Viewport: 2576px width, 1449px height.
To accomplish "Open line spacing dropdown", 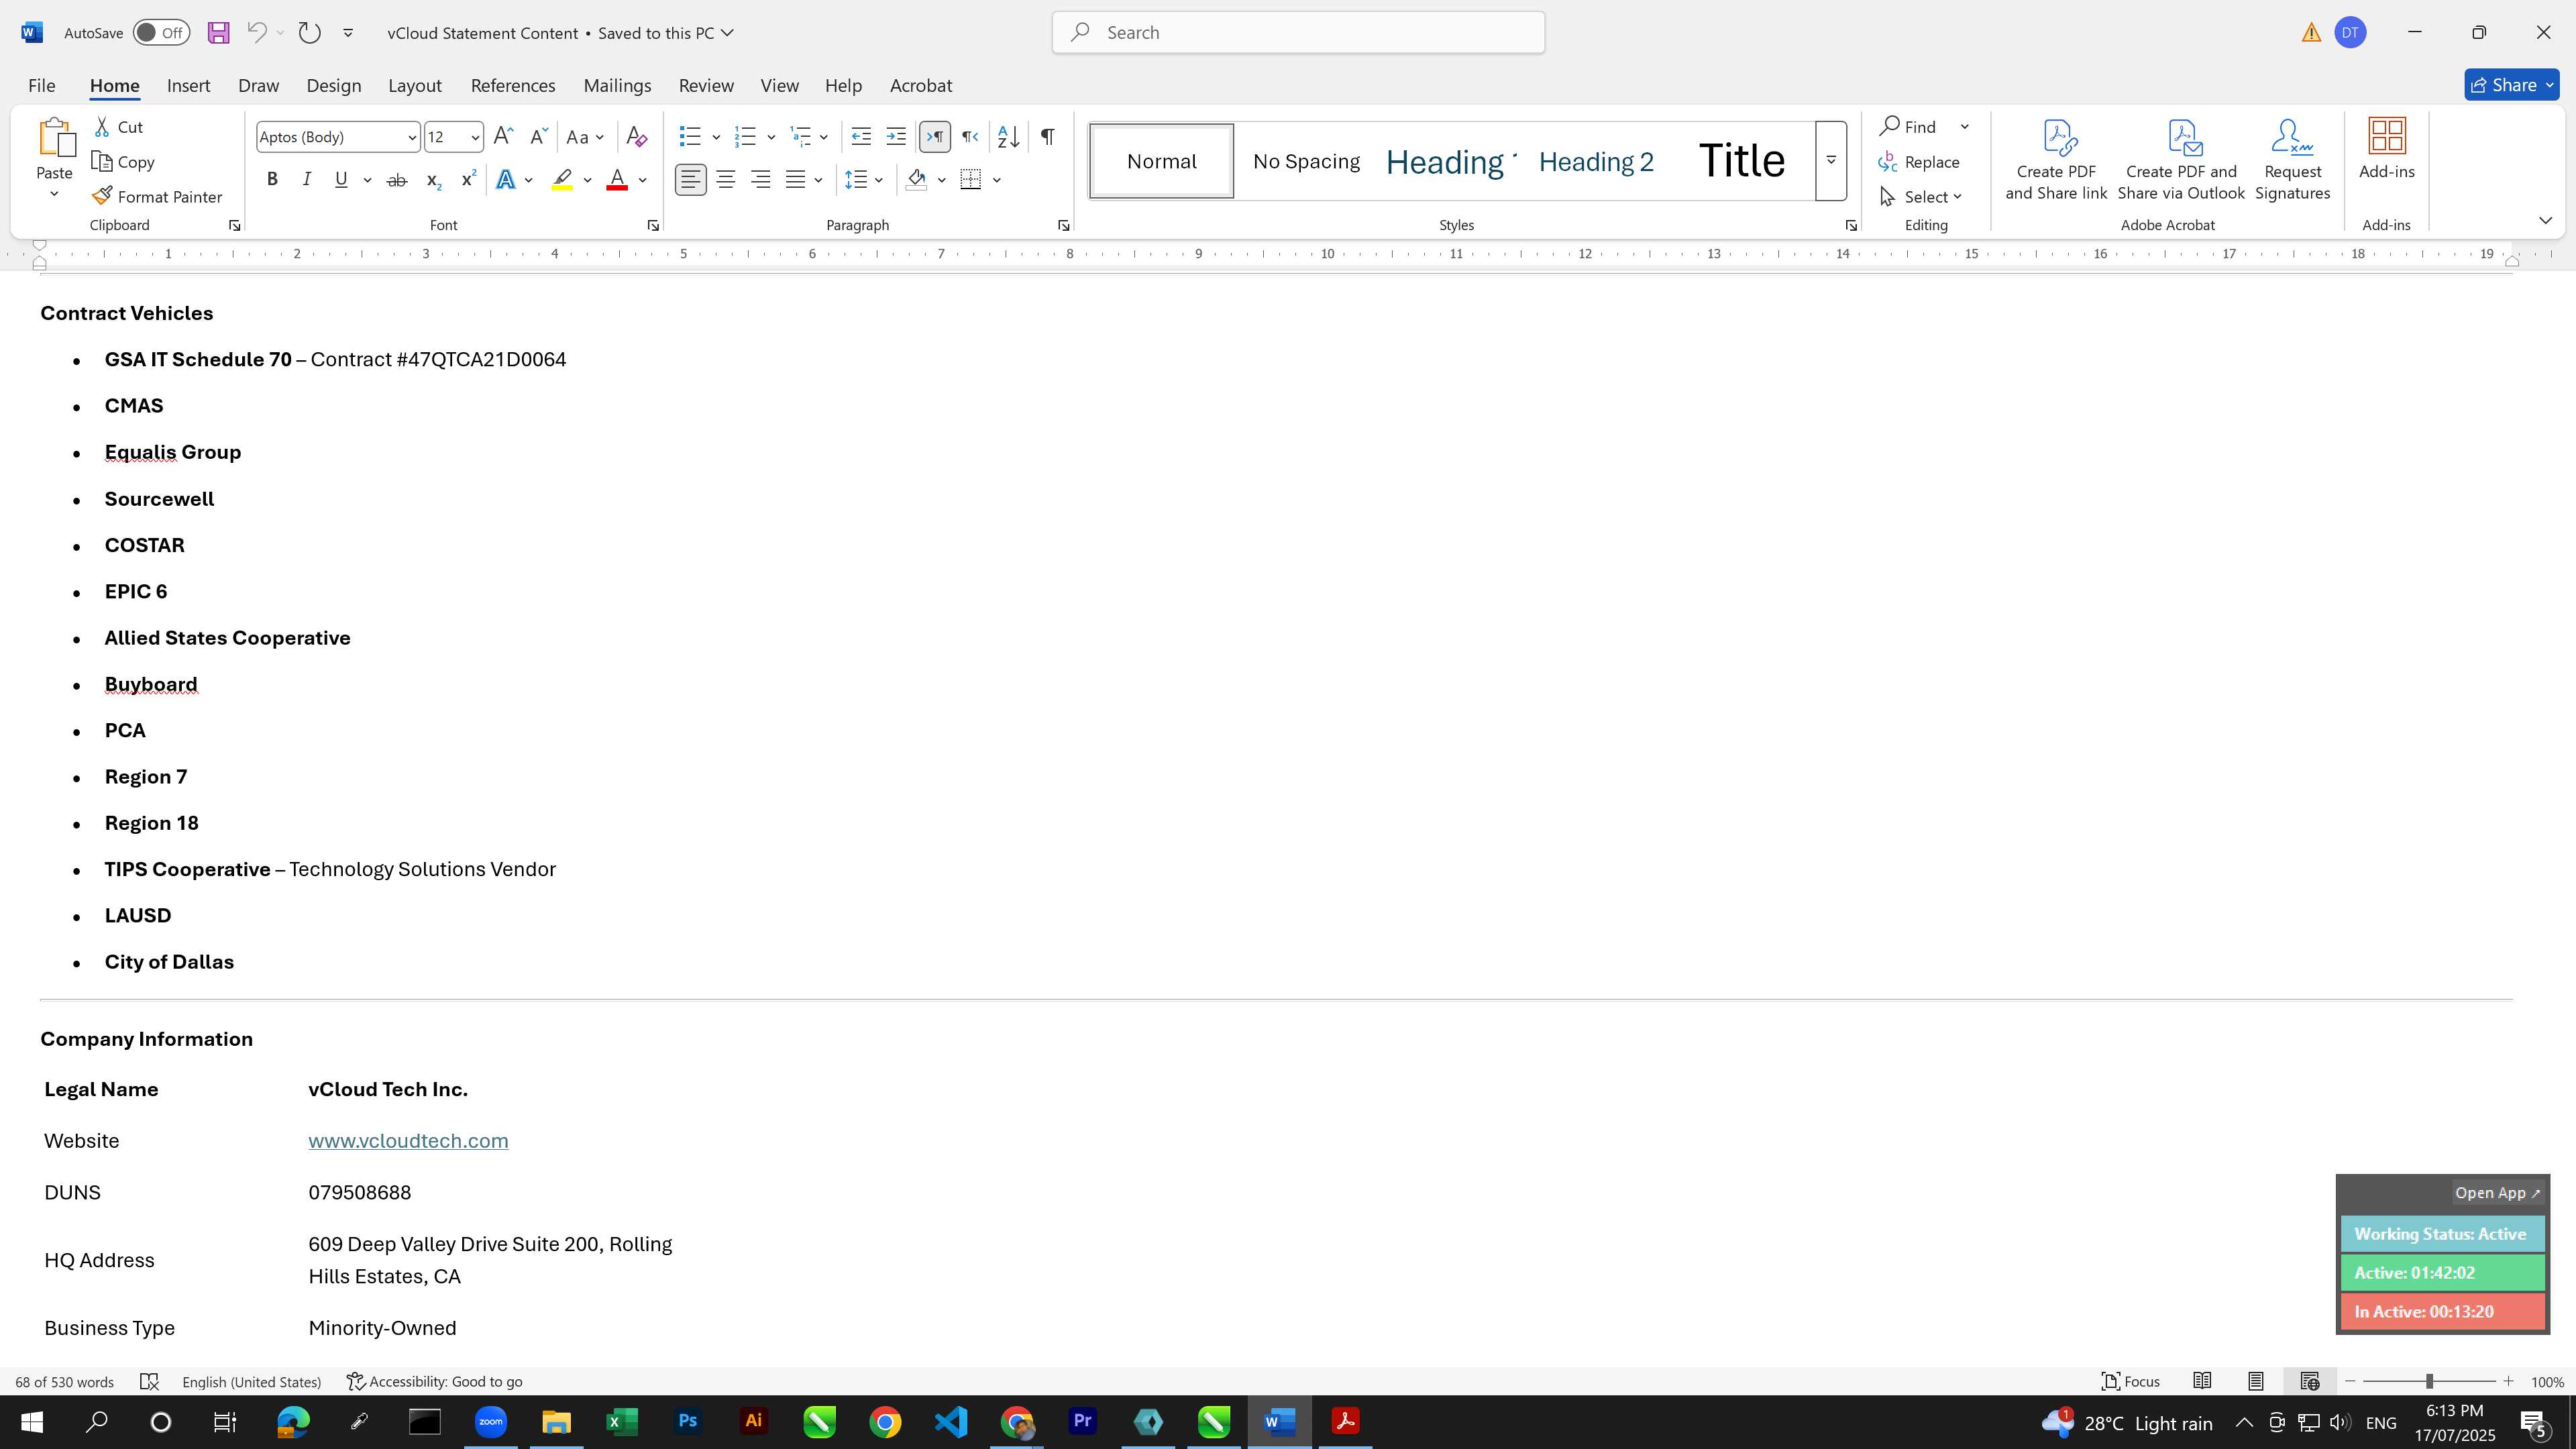I will [x=864, y=180].
